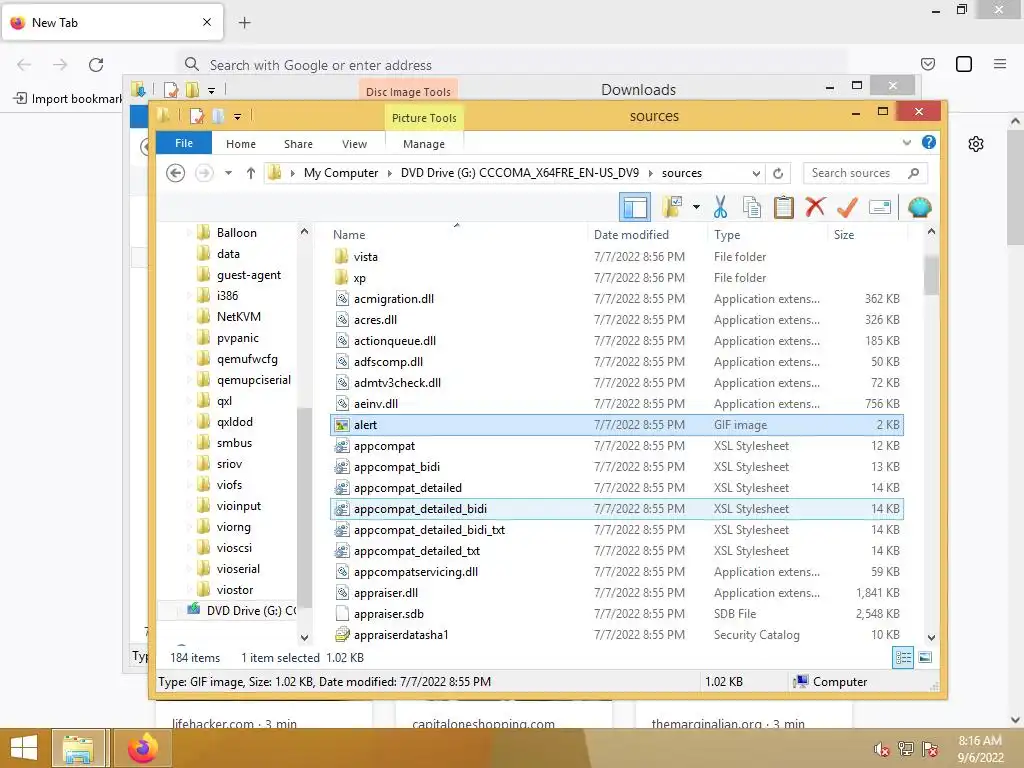This screenshot has height=768, width=1024.
Task: Select the NetKVM folder in tree
Action: click(238, 317)
